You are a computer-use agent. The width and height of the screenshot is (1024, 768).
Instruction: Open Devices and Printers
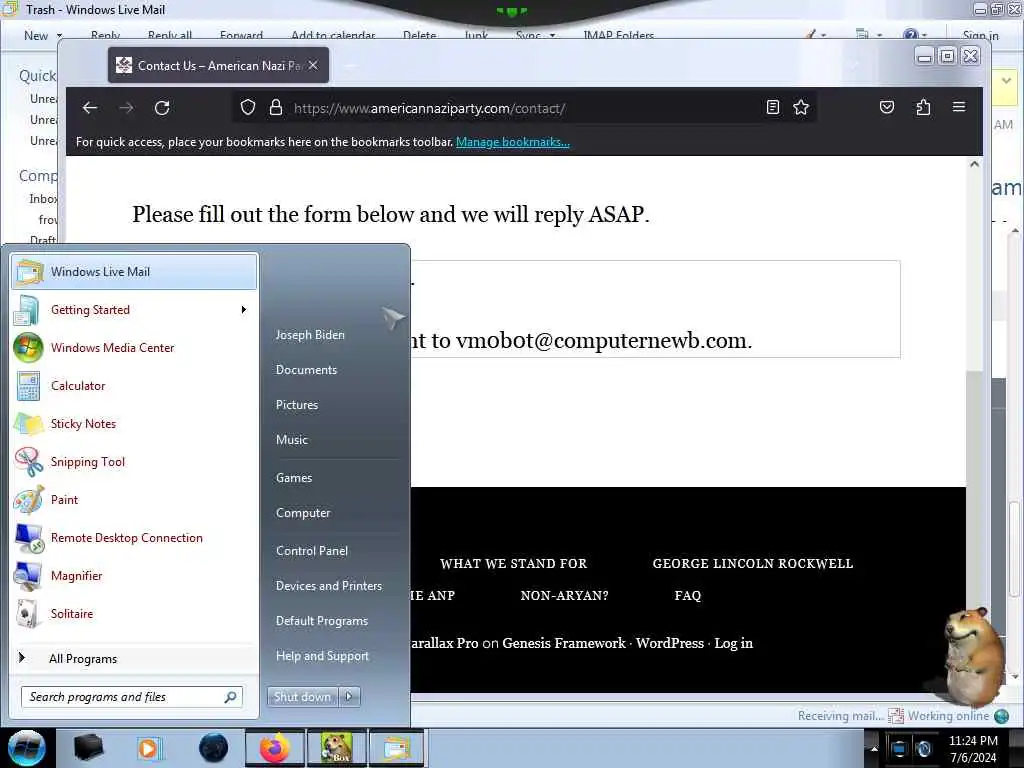329,586
